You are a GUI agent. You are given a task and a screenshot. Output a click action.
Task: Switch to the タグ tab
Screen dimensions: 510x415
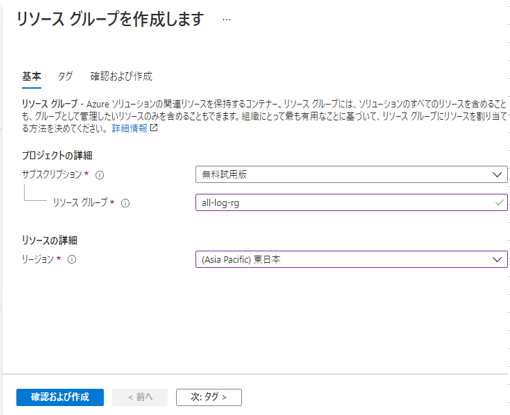click(x=65, y=76)
